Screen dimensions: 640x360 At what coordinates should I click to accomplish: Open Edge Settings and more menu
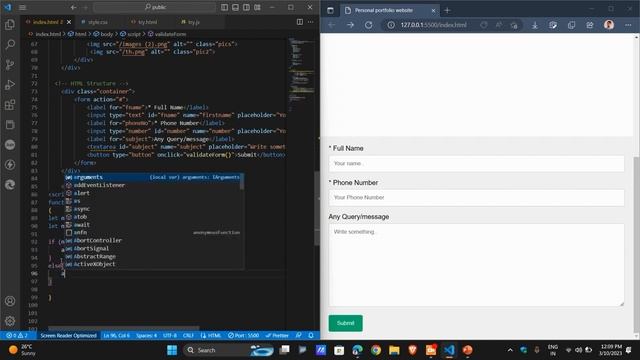click(x=628, y=25)
